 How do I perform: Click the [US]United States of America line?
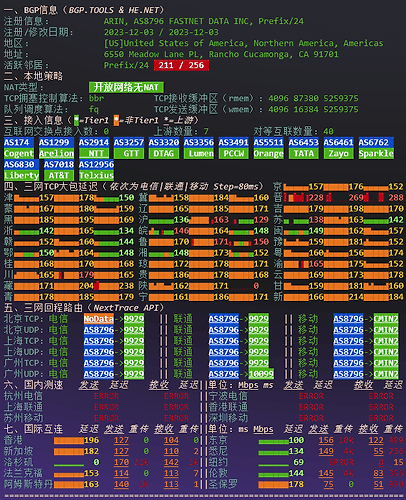[x=244, y=43]
